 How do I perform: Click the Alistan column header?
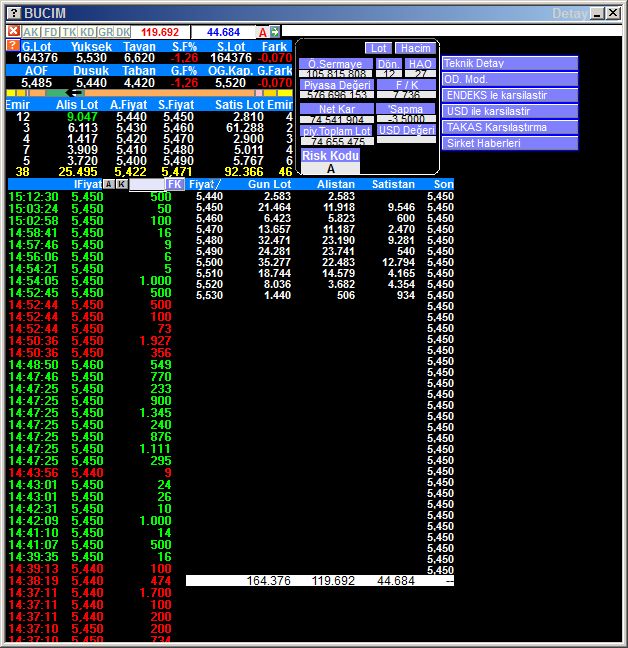[x=336, y=184]
